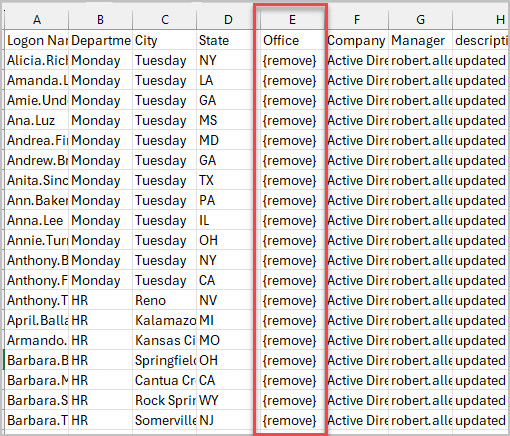
Task: Select the Springfield city cell
Action: (165, 360)
